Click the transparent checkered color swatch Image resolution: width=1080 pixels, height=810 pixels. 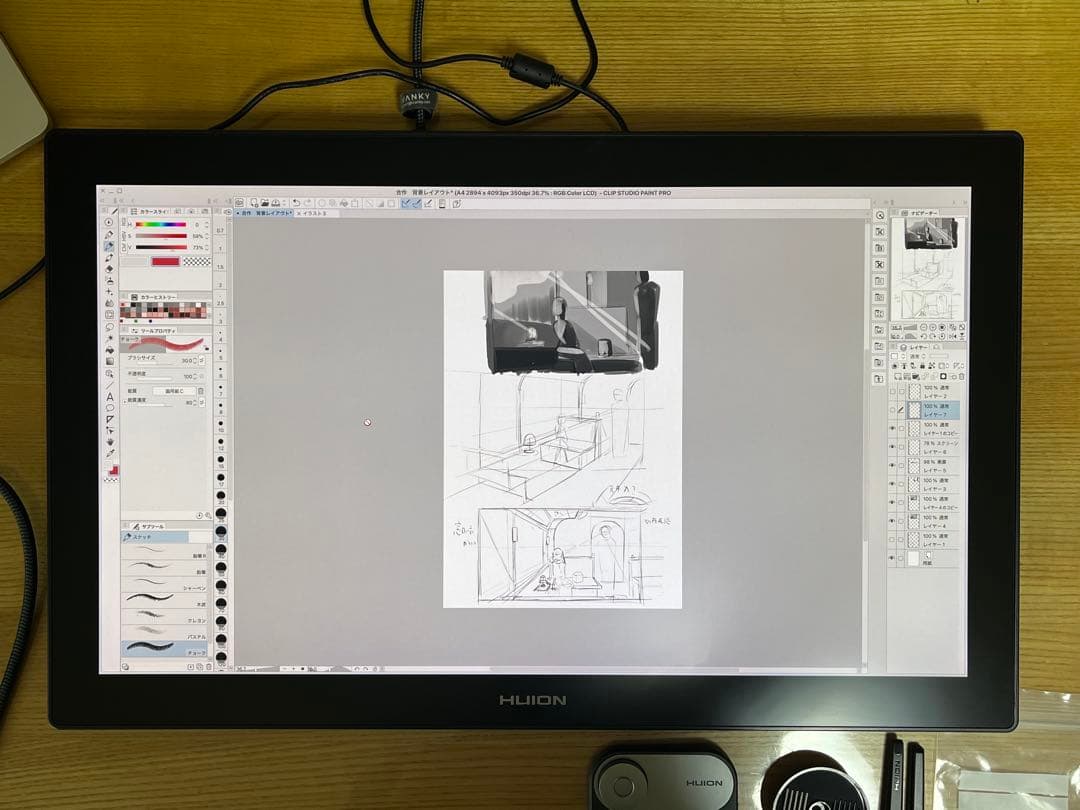pos(197,261)
